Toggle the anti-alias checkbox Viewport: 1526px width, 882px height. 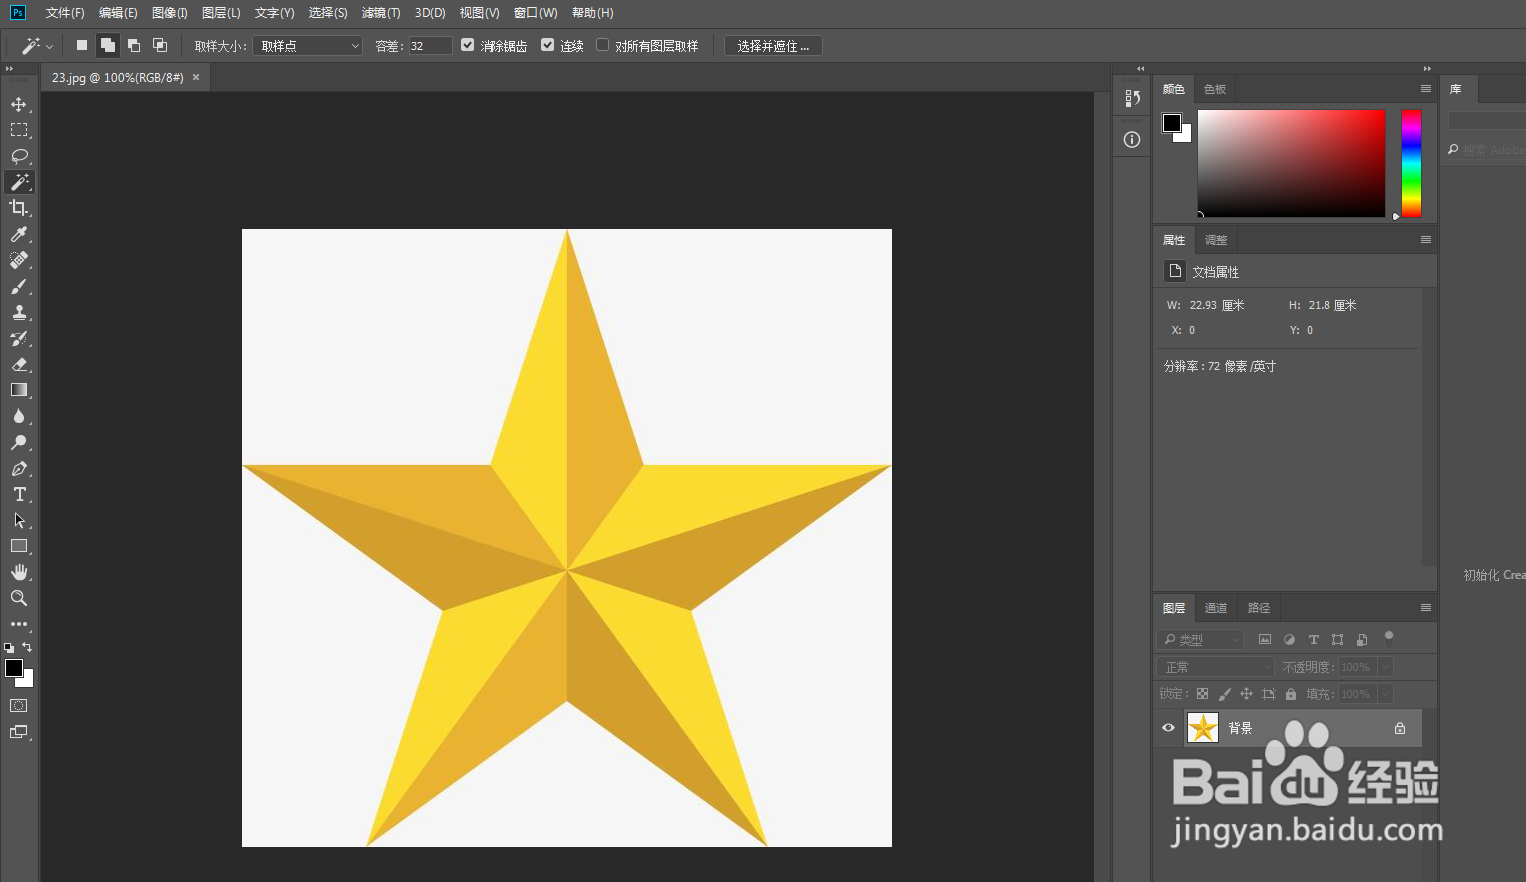click(x=467, y=45)
